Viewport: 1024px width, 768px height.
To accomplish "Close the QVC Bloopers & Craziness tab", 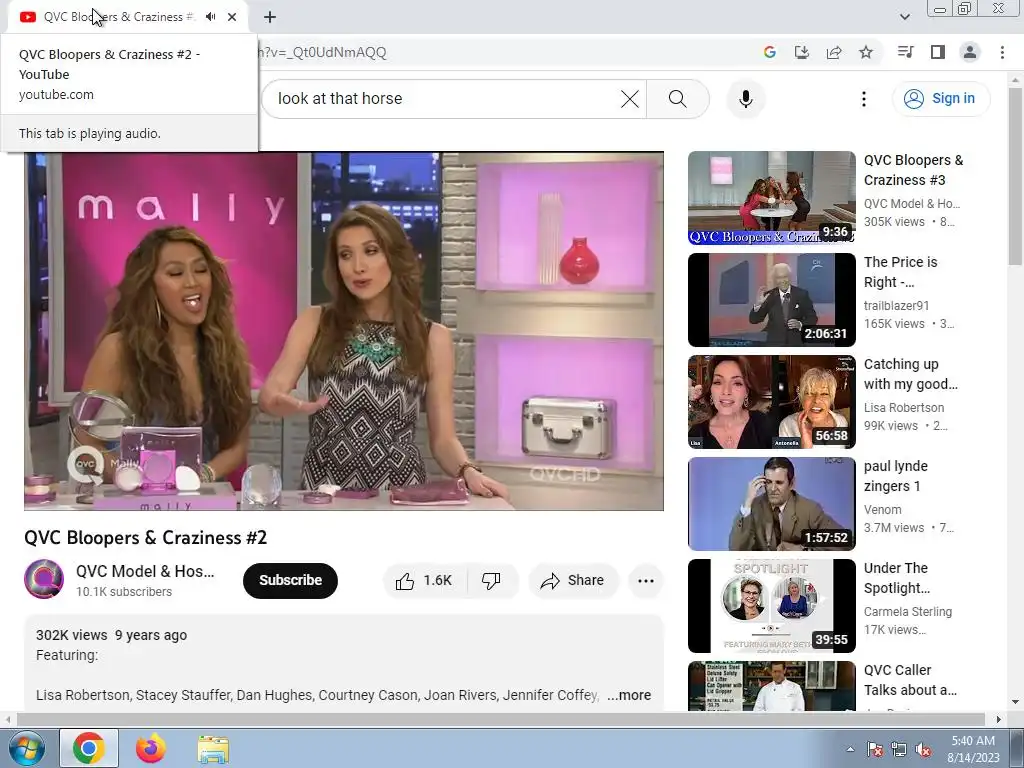I will pos(232,17).
